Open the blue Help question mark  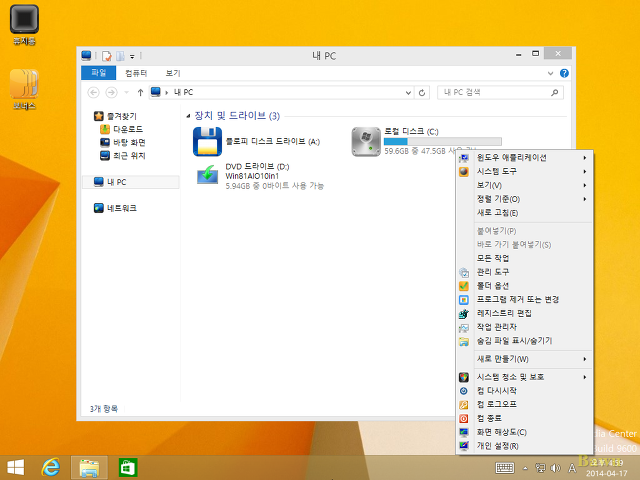click(564, 73)
